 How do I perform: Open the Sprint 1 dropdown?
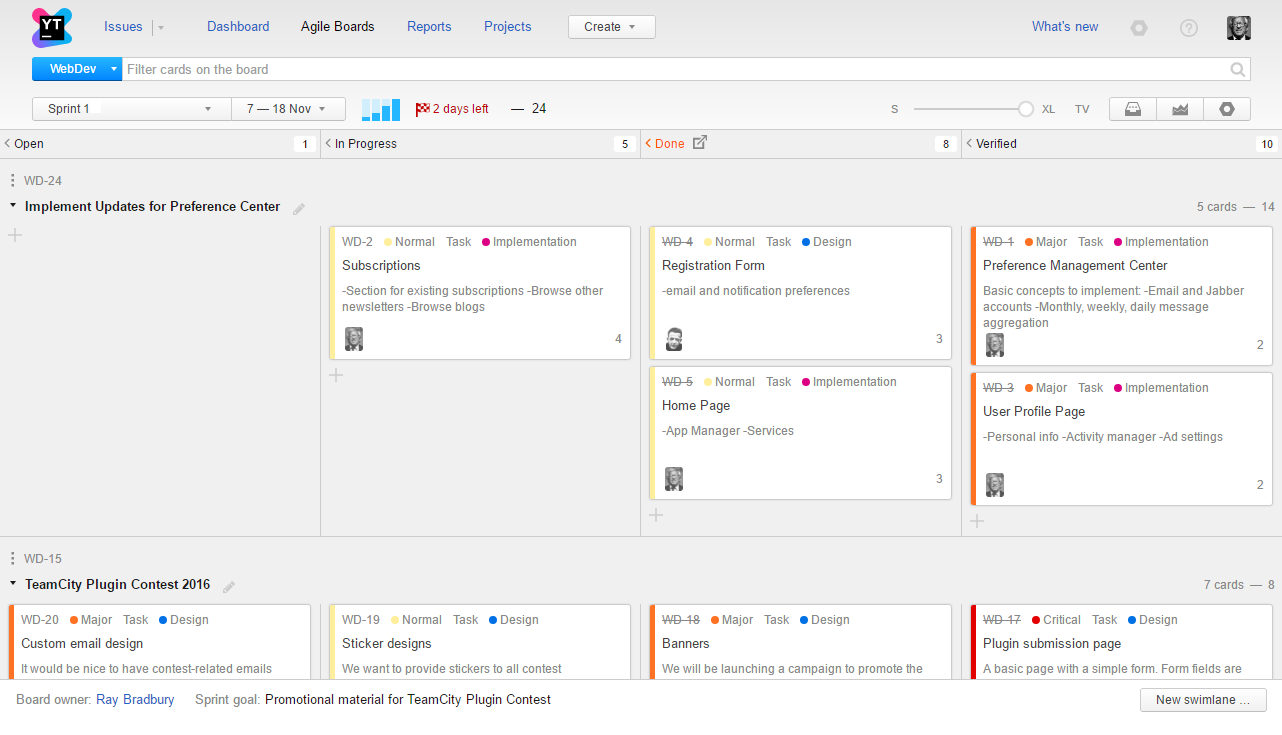click(x=131, y=109)
